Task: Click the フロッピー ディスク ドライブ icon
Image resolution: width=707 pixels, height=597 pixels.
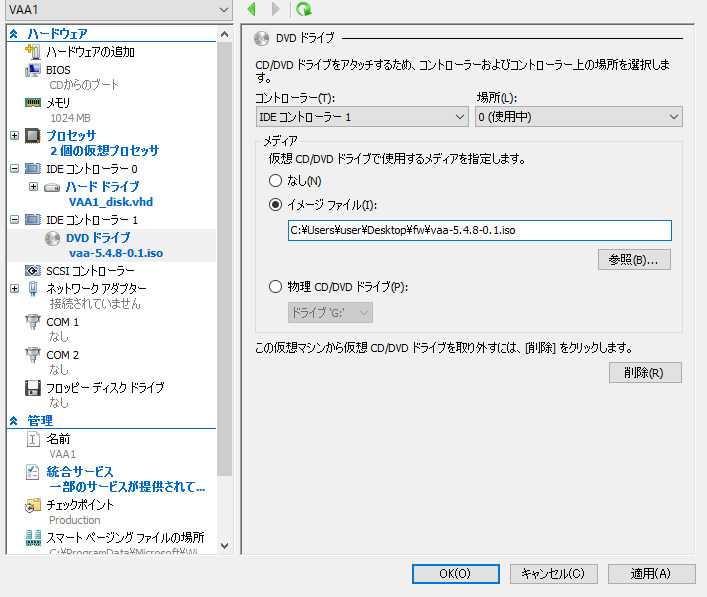Action: (x=32, y=387)
